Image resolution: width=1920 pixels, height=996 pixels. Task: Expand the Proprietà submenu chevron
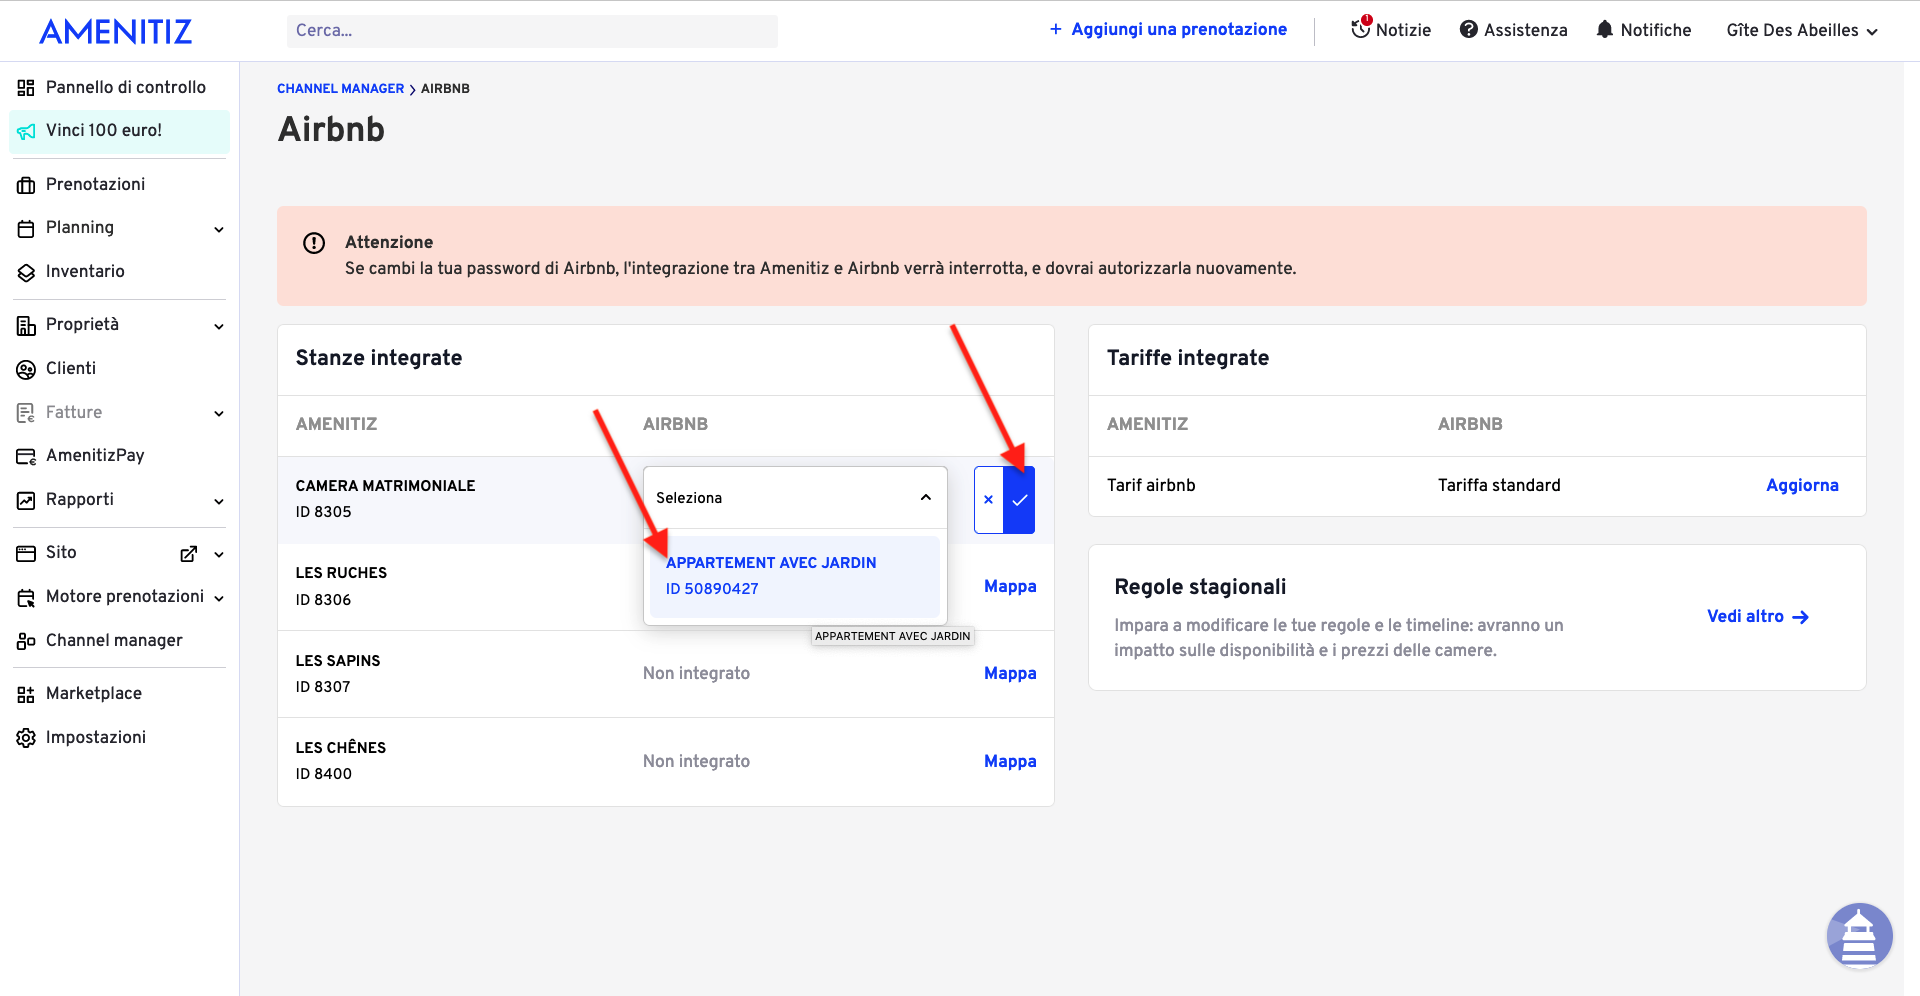(x=219, y=326)
